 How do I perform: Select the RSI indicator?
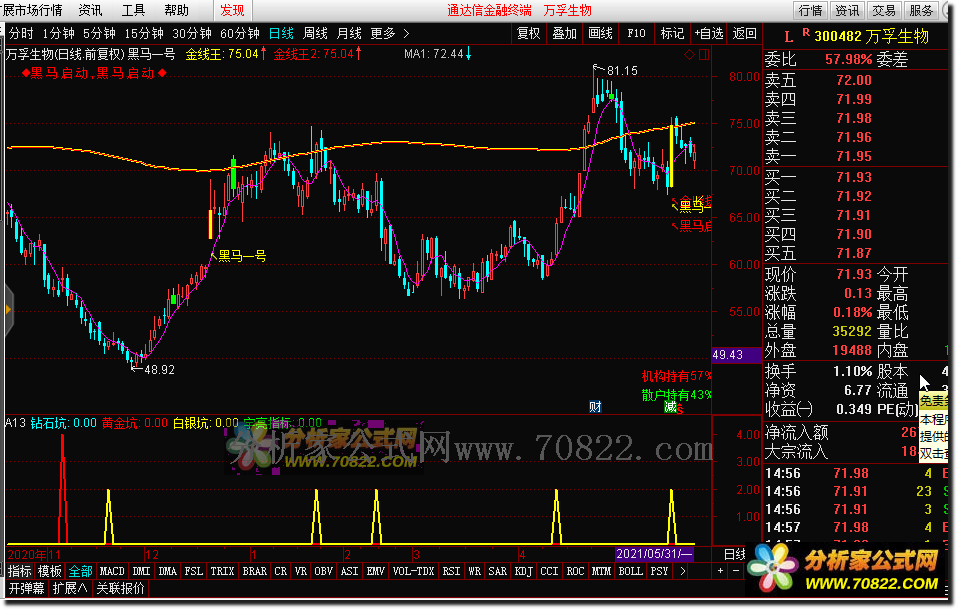point(452,571)
